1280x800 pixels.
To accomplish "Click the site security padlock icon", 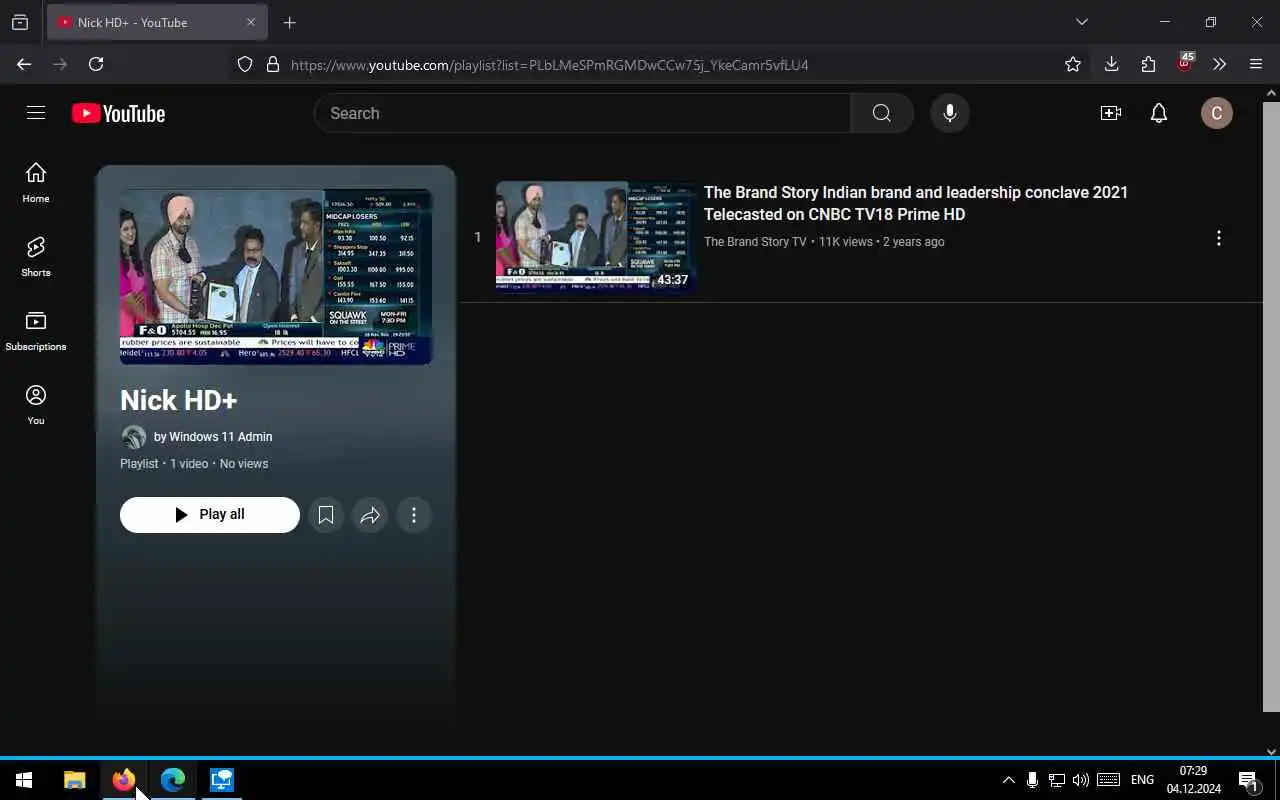I will pyautogui.click(x=273, y=64).
